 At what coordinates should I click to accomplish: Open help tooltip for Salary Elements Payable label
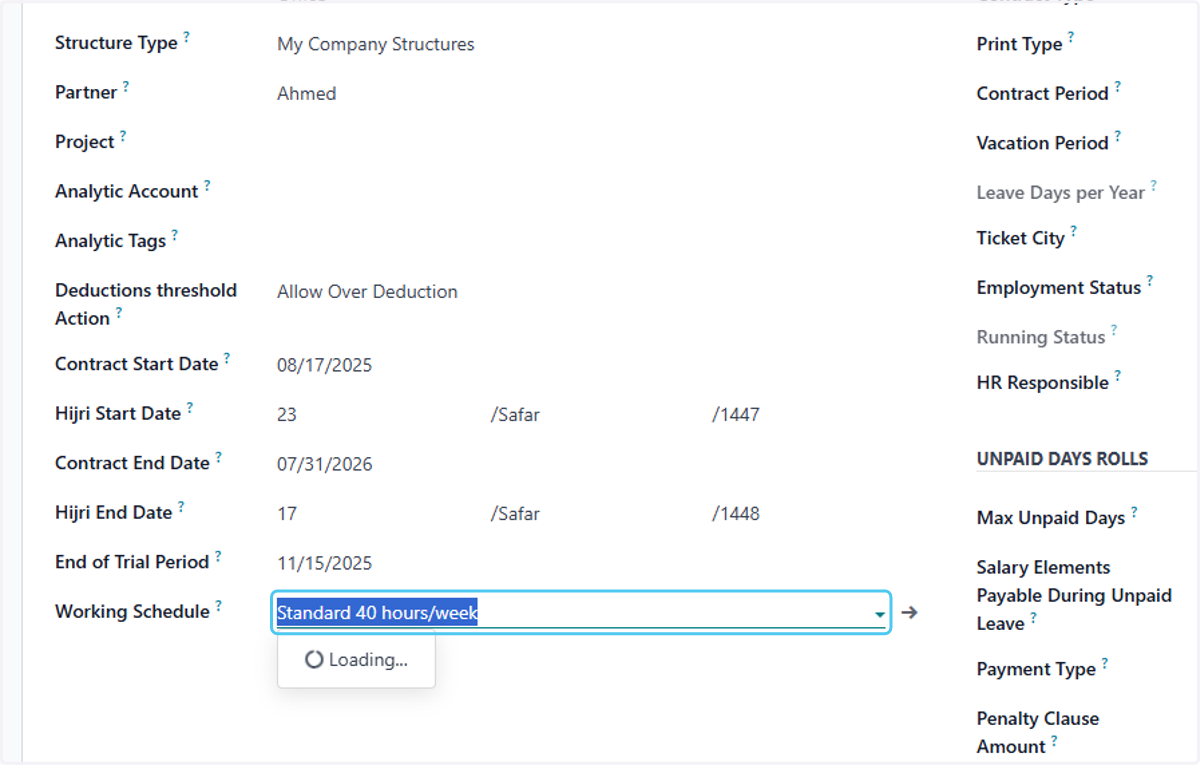[x=1034, y=619]
